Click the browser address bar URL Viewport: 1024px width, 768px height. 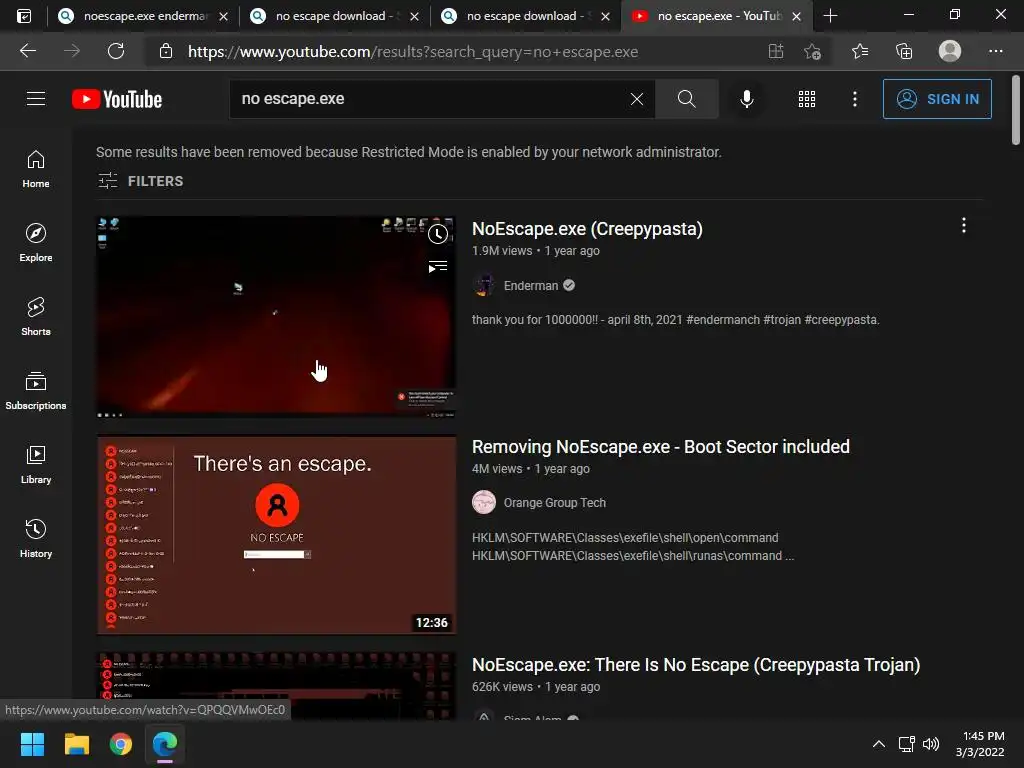pos(413,52)
